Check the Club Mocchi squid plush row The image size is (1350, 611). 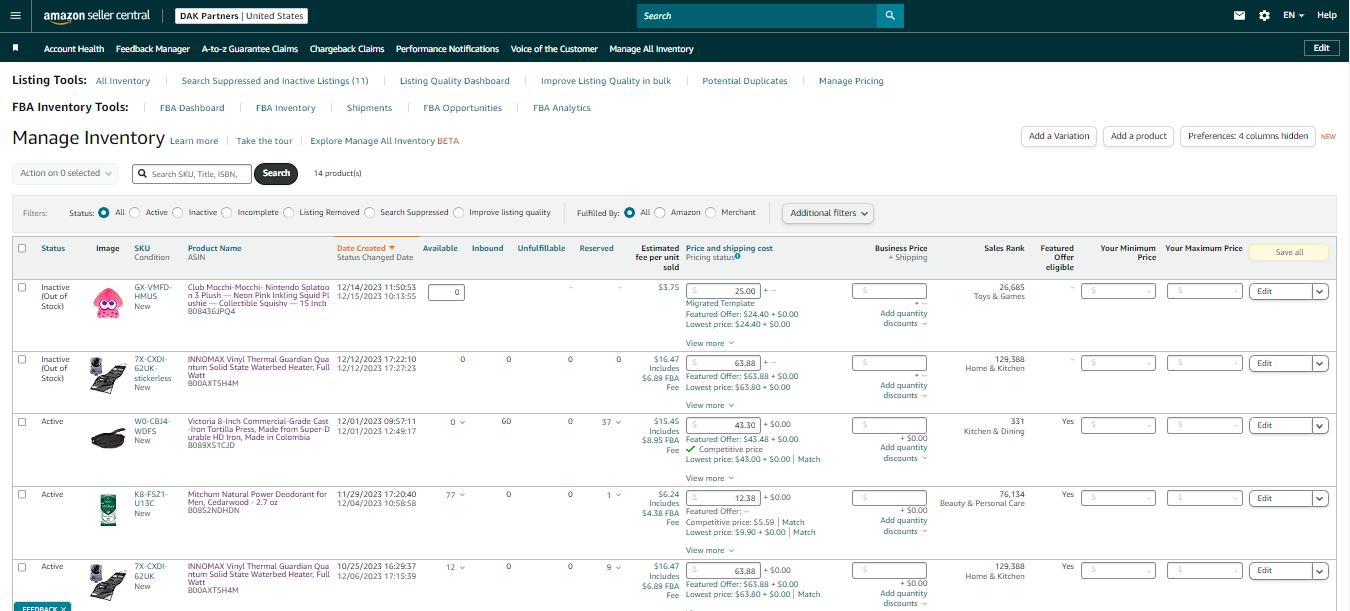click(23, 287)
